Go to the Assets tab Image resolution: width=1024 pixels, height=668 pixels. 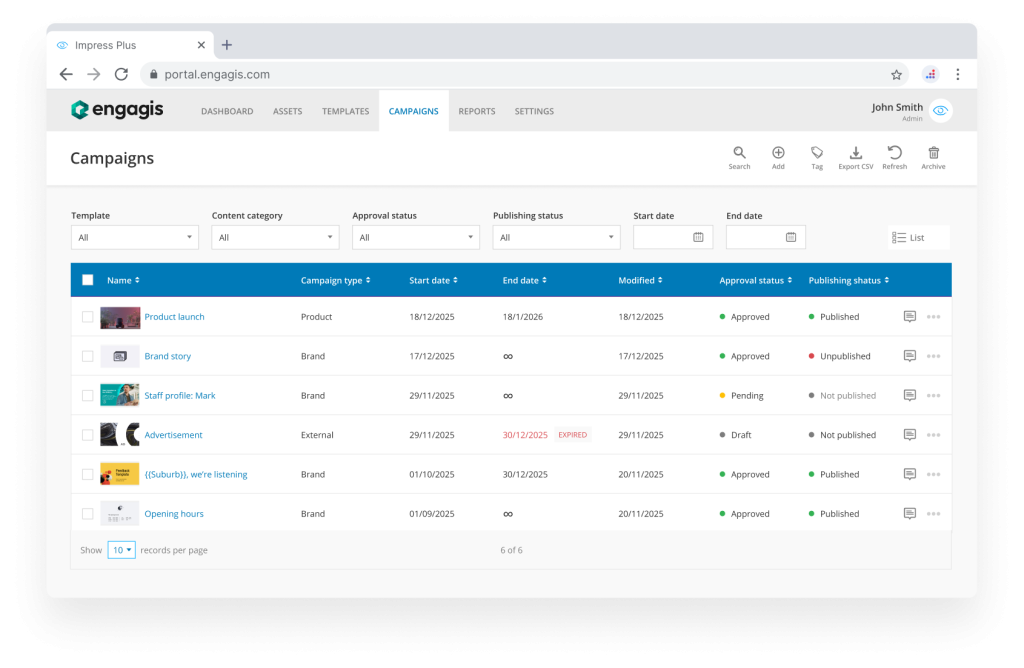click(x=287, y=111)
